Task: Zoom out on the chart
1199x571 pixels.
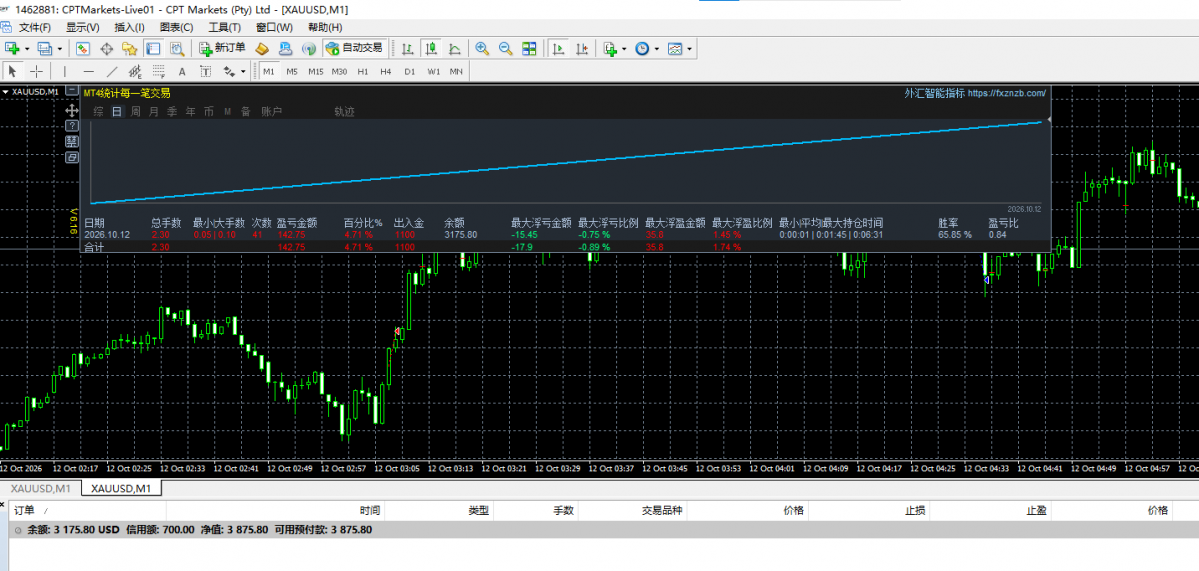Action: (x=505, y=48)
